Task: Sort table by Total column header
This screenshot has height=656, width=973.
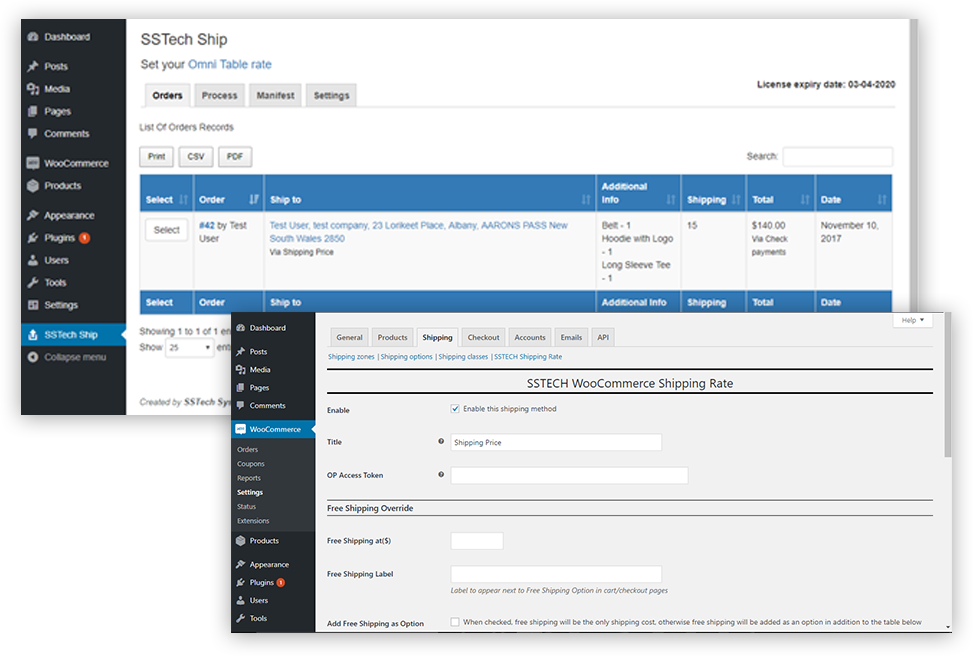Action: (781, 194)
